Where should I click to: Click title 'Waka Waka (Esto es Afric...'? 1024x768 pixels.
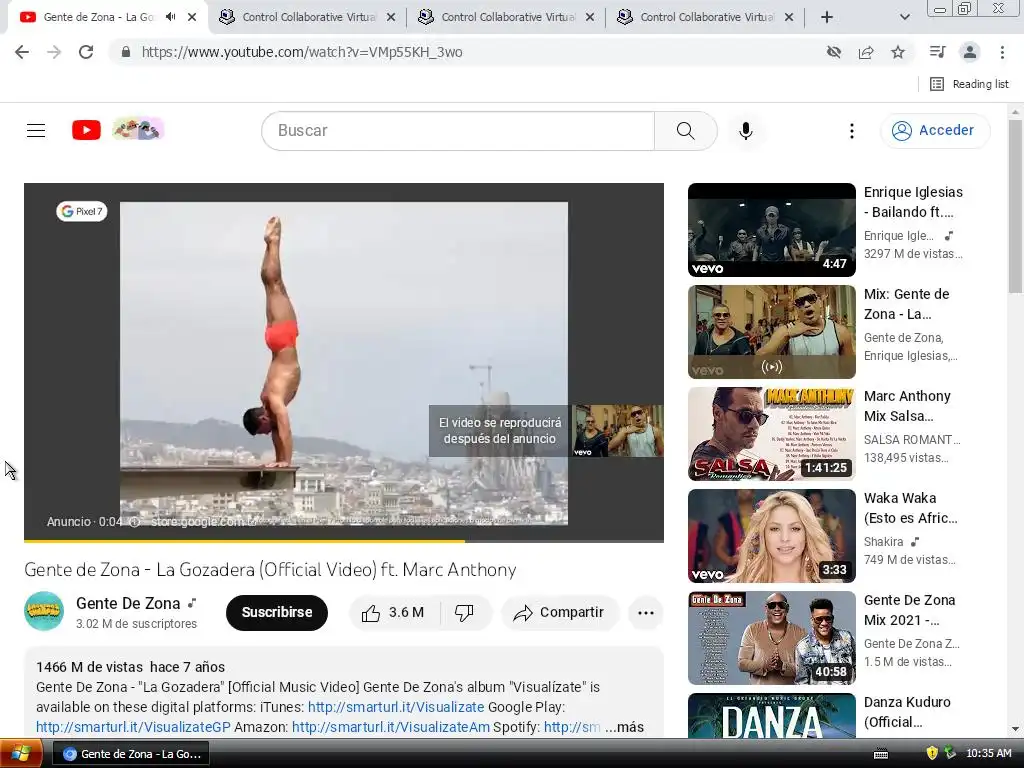tap(910, 508)
